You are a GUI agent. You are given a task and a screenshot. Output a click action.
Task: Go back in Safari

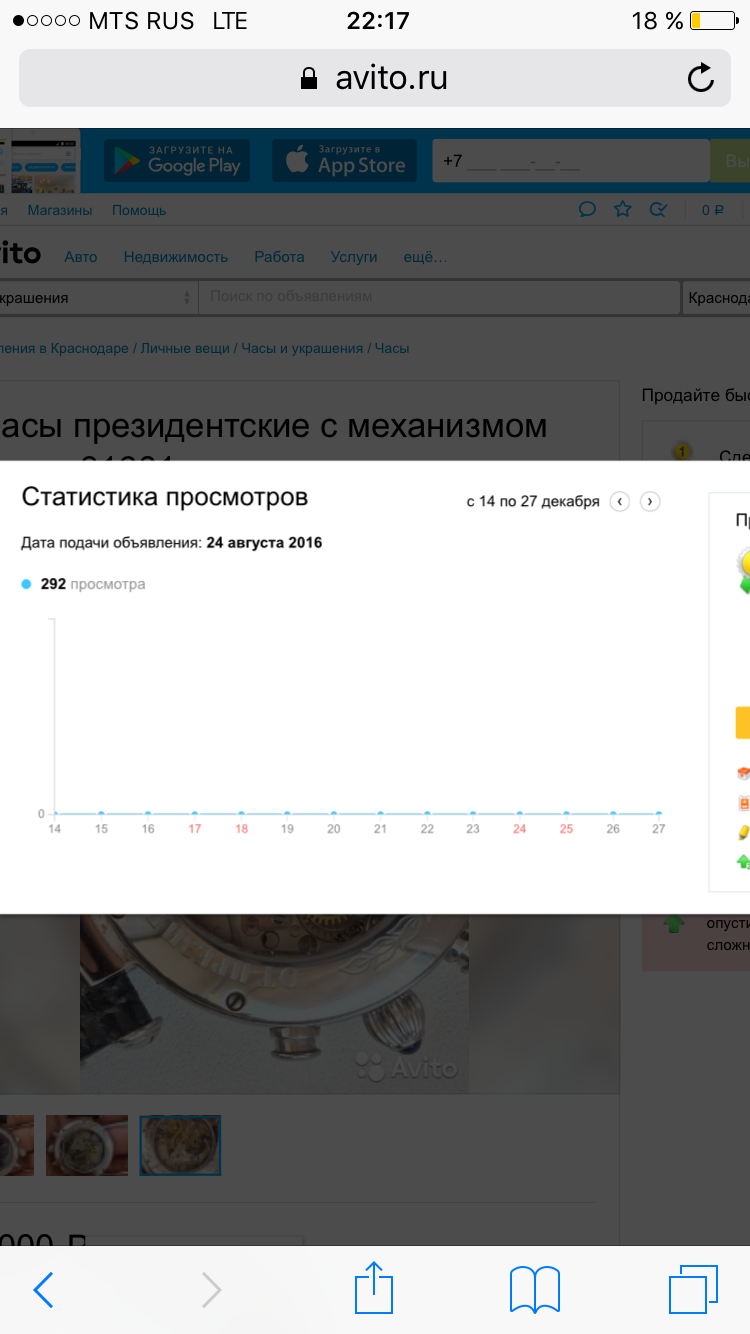click(x=43, y=1290)
